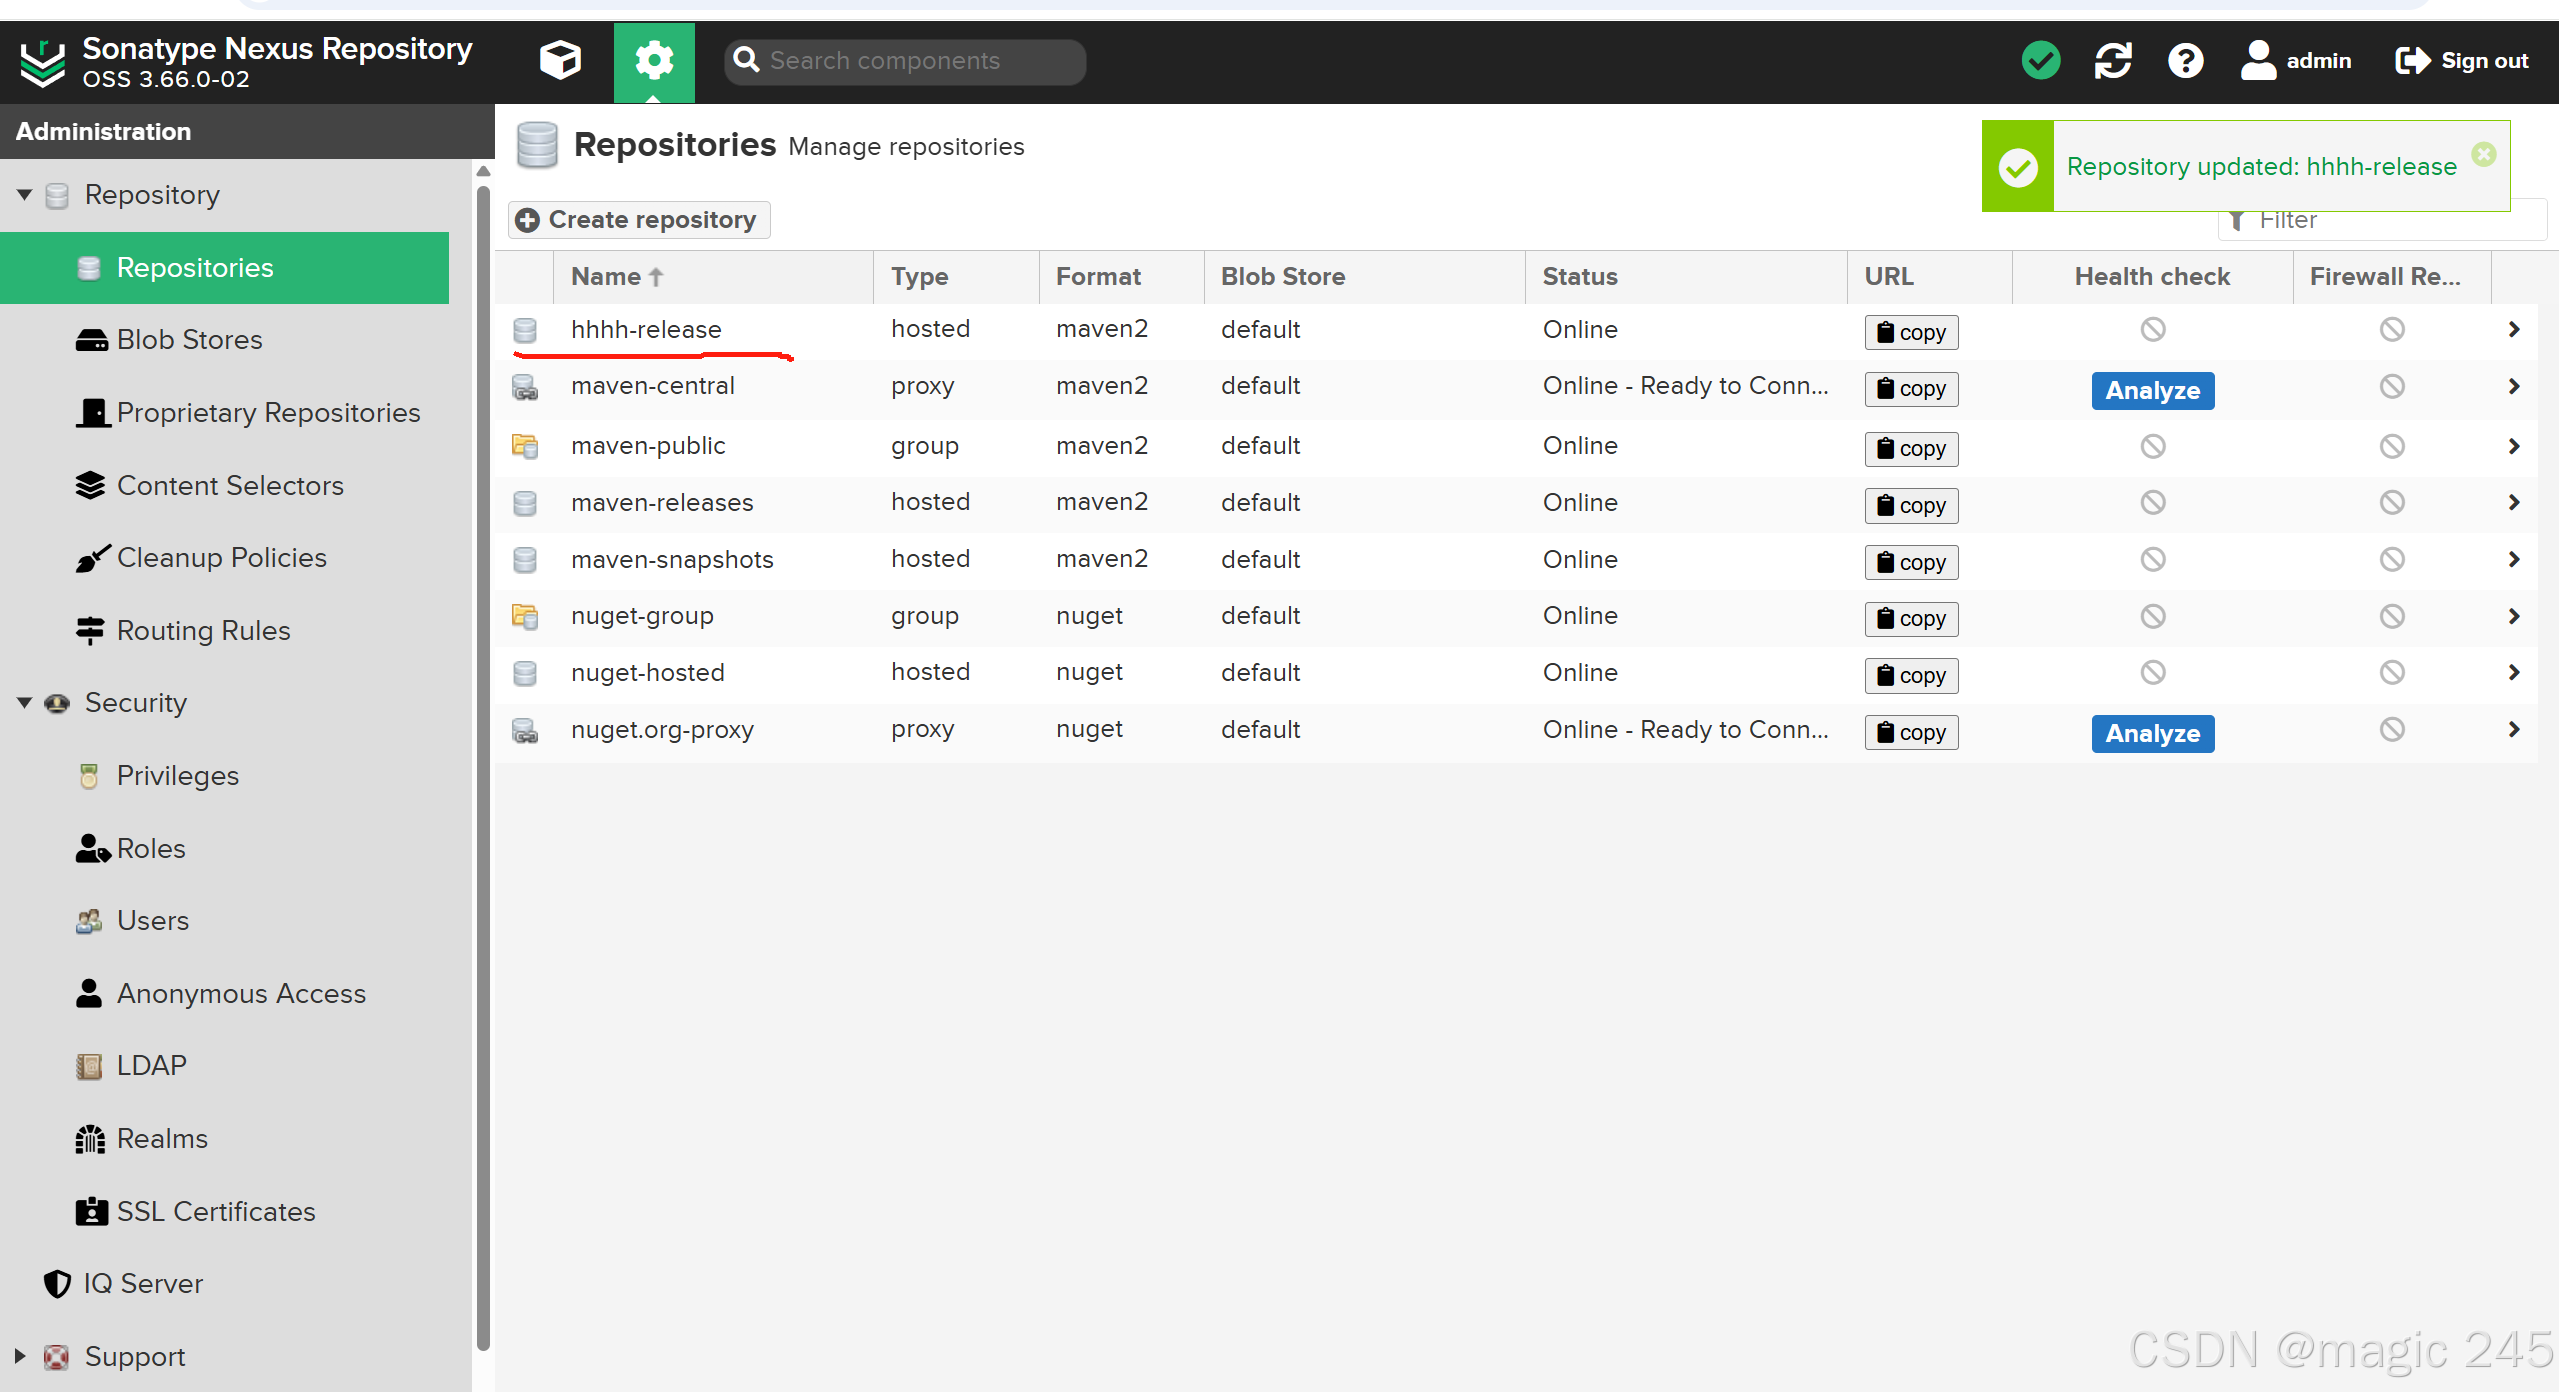Click Create repository button

(x=639, y=220)
